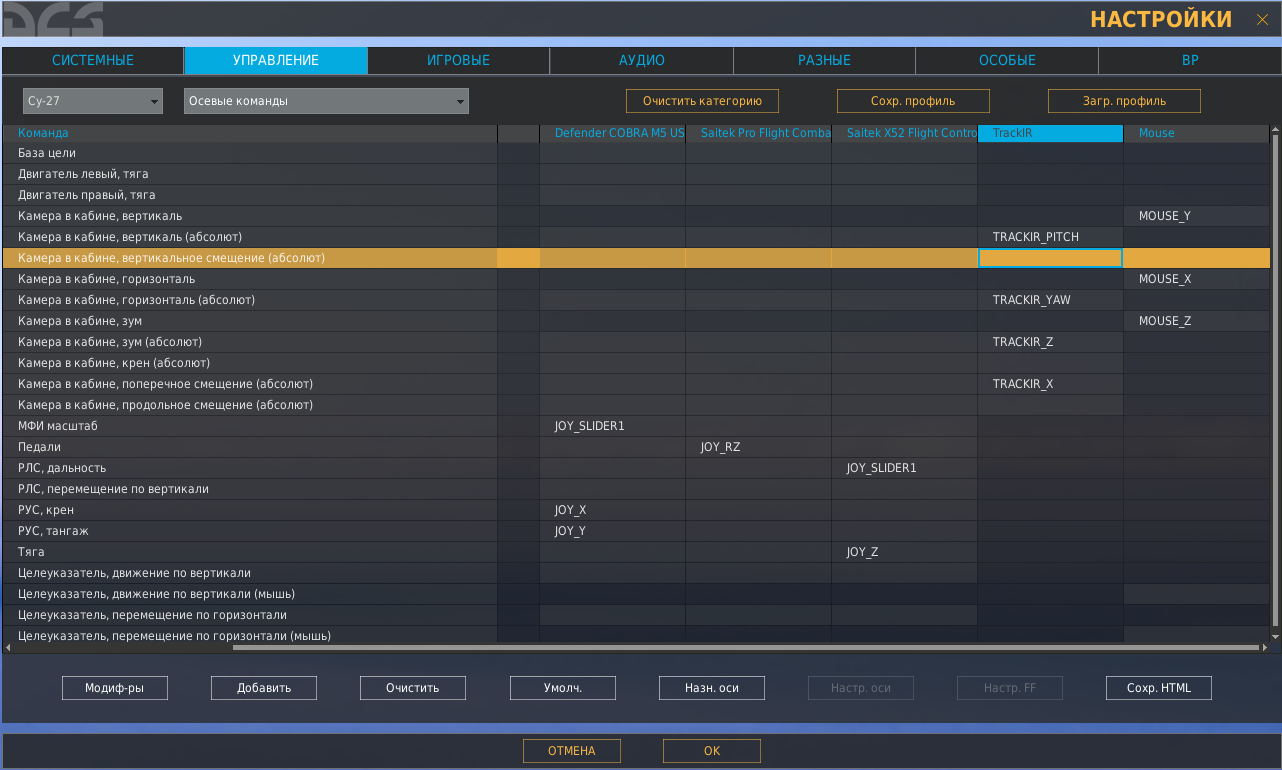Switch to the СИСТЕМНЫЕ tab
The image size is (1282, 770).
(x=93, y=60)
